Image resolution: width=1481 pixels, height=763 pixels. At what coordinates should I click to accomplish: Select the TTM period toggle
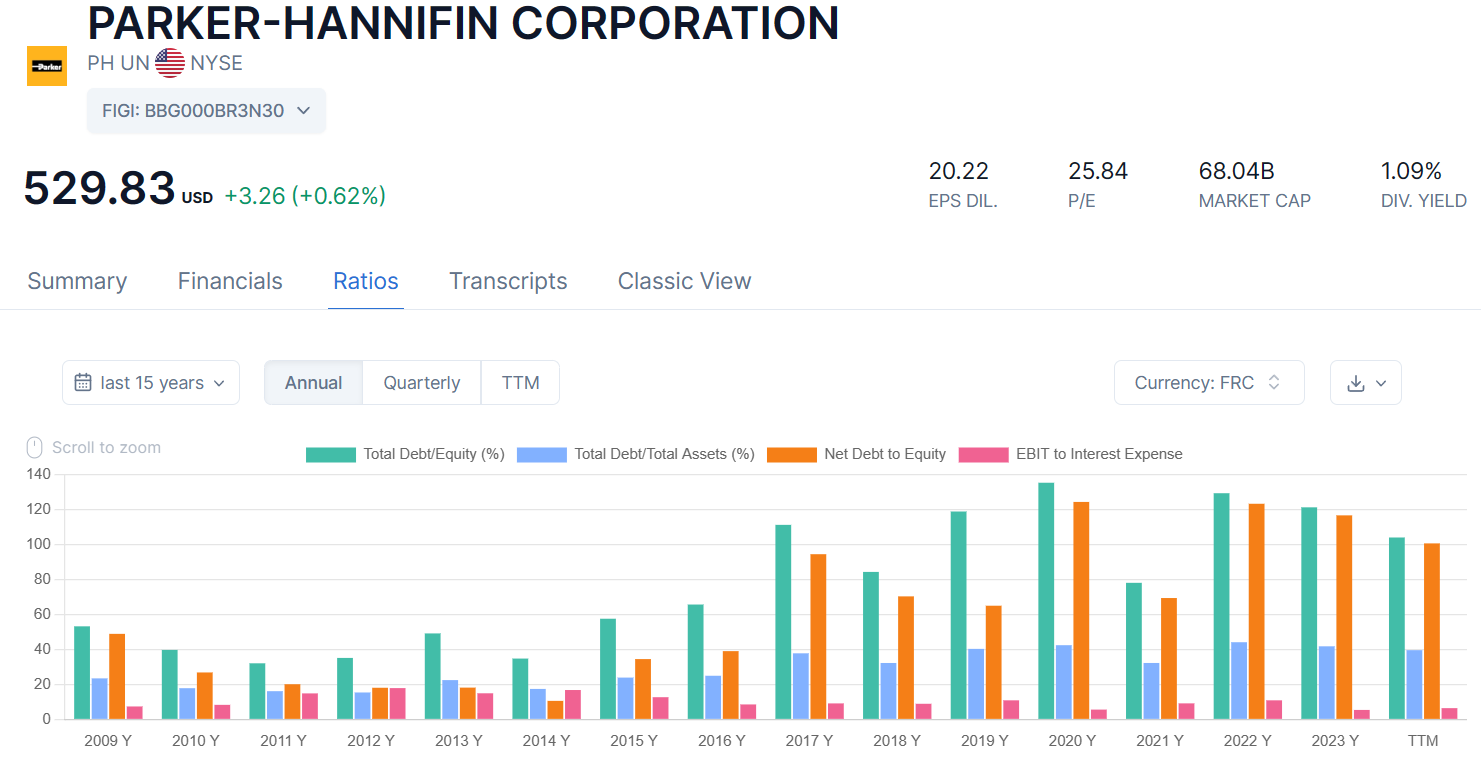pos(520,383)
